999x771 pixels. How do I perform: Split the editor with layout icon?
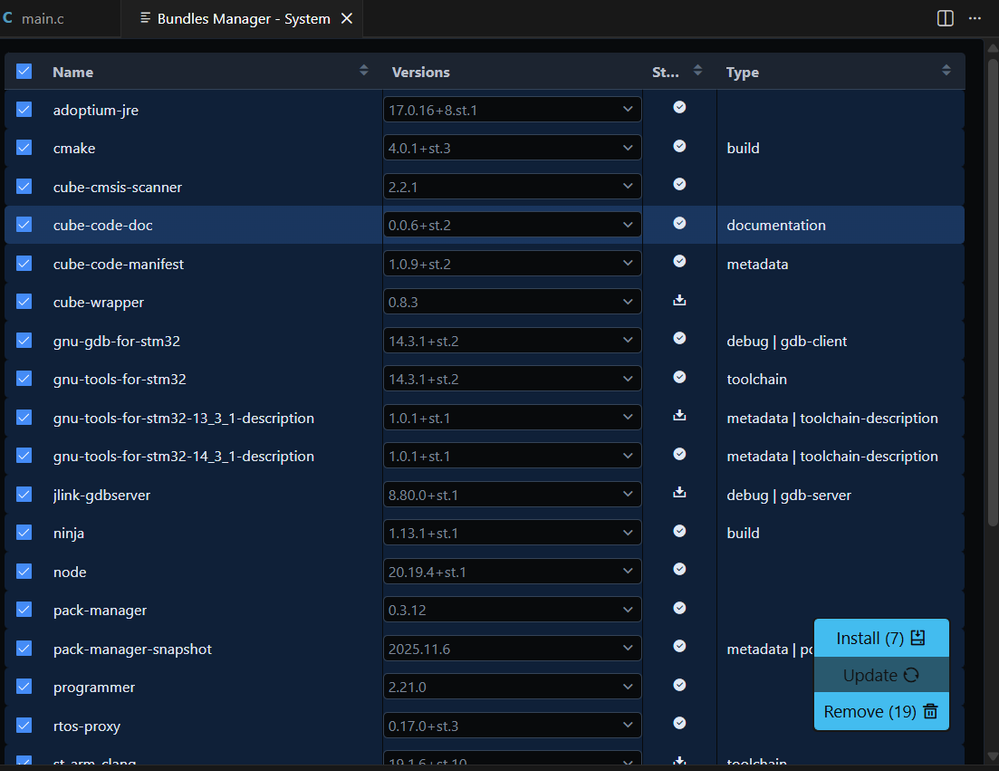coord(945,18)
